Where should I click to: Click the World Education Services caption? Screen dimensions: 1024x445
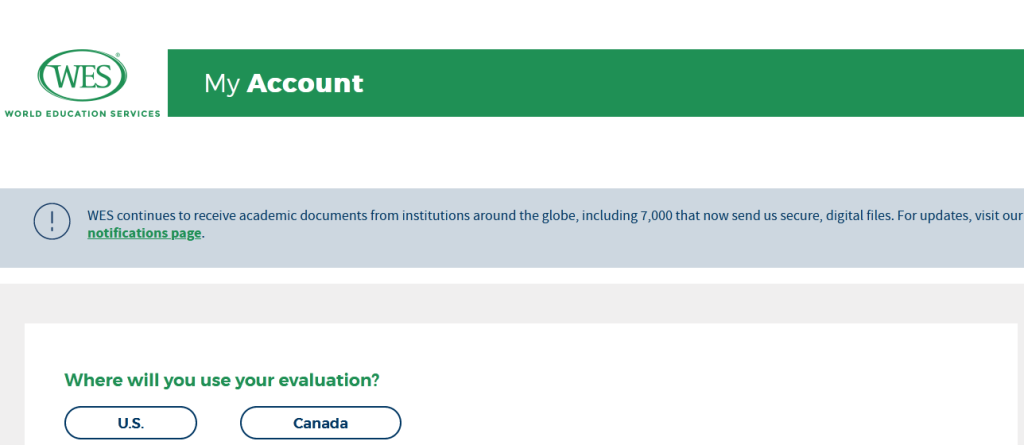(x=82, y=114)
